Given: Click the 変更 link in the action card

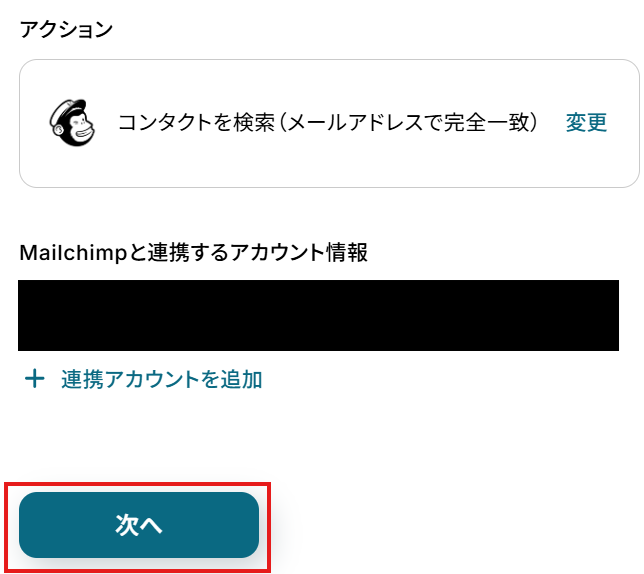Looking at the screenshot, I should coord(586,122).
